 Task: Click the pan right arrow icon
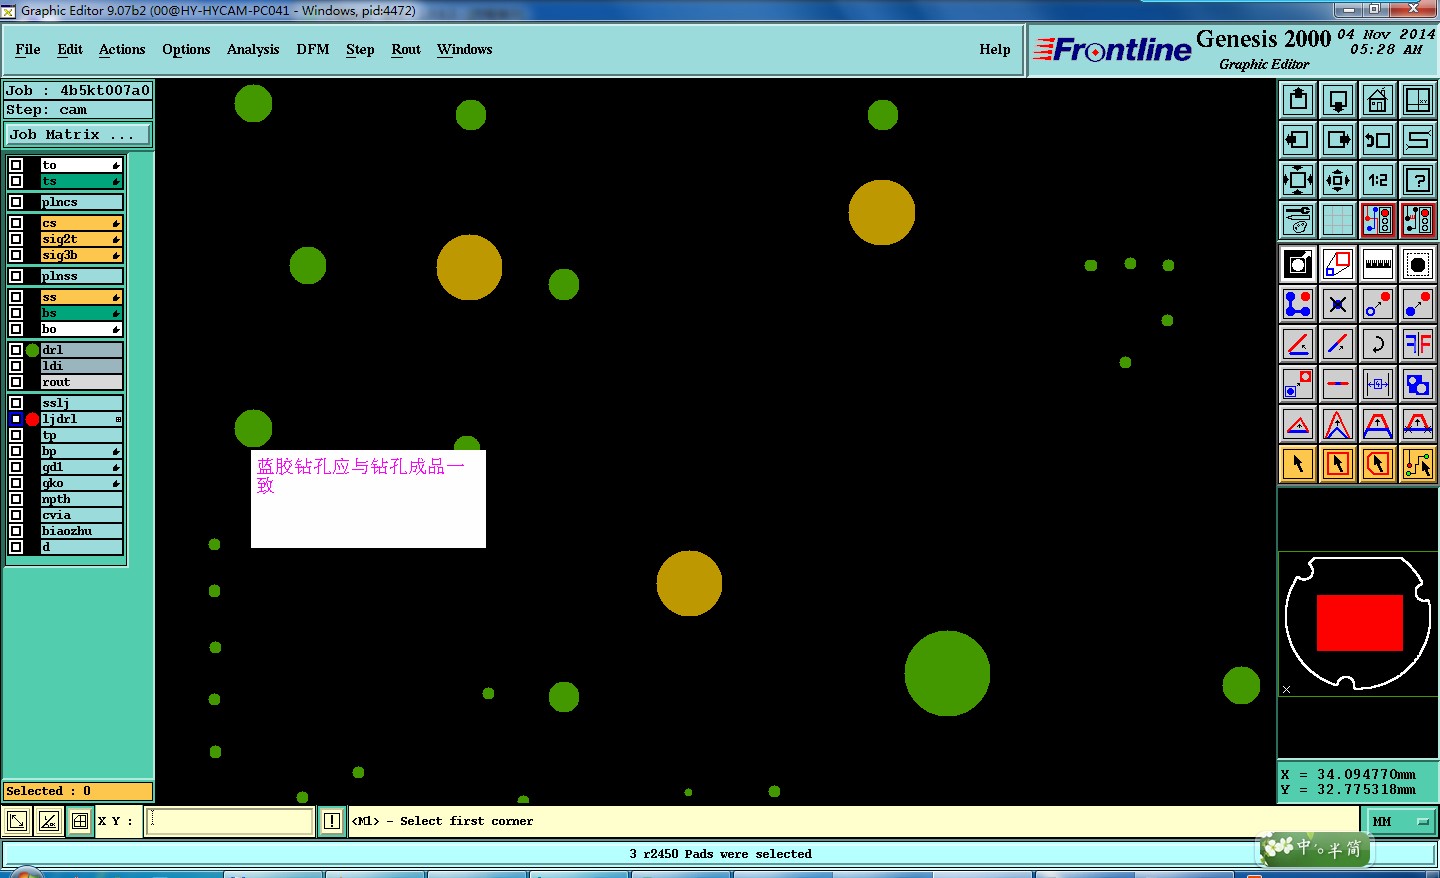tap(1338, 140)
